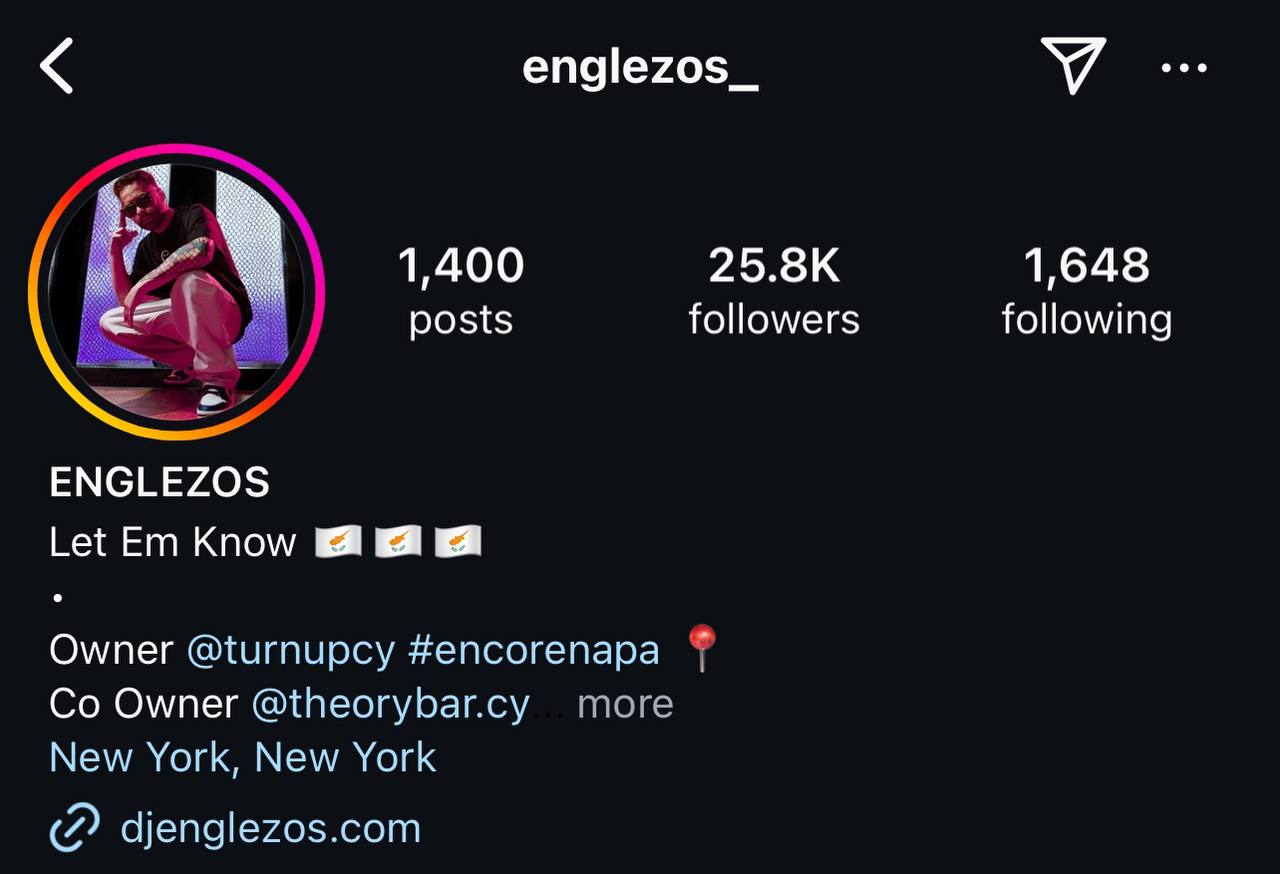Viewport: 1280px width, 874px height.
Task: Expand bio with the 'more' link
Action: 625,704
